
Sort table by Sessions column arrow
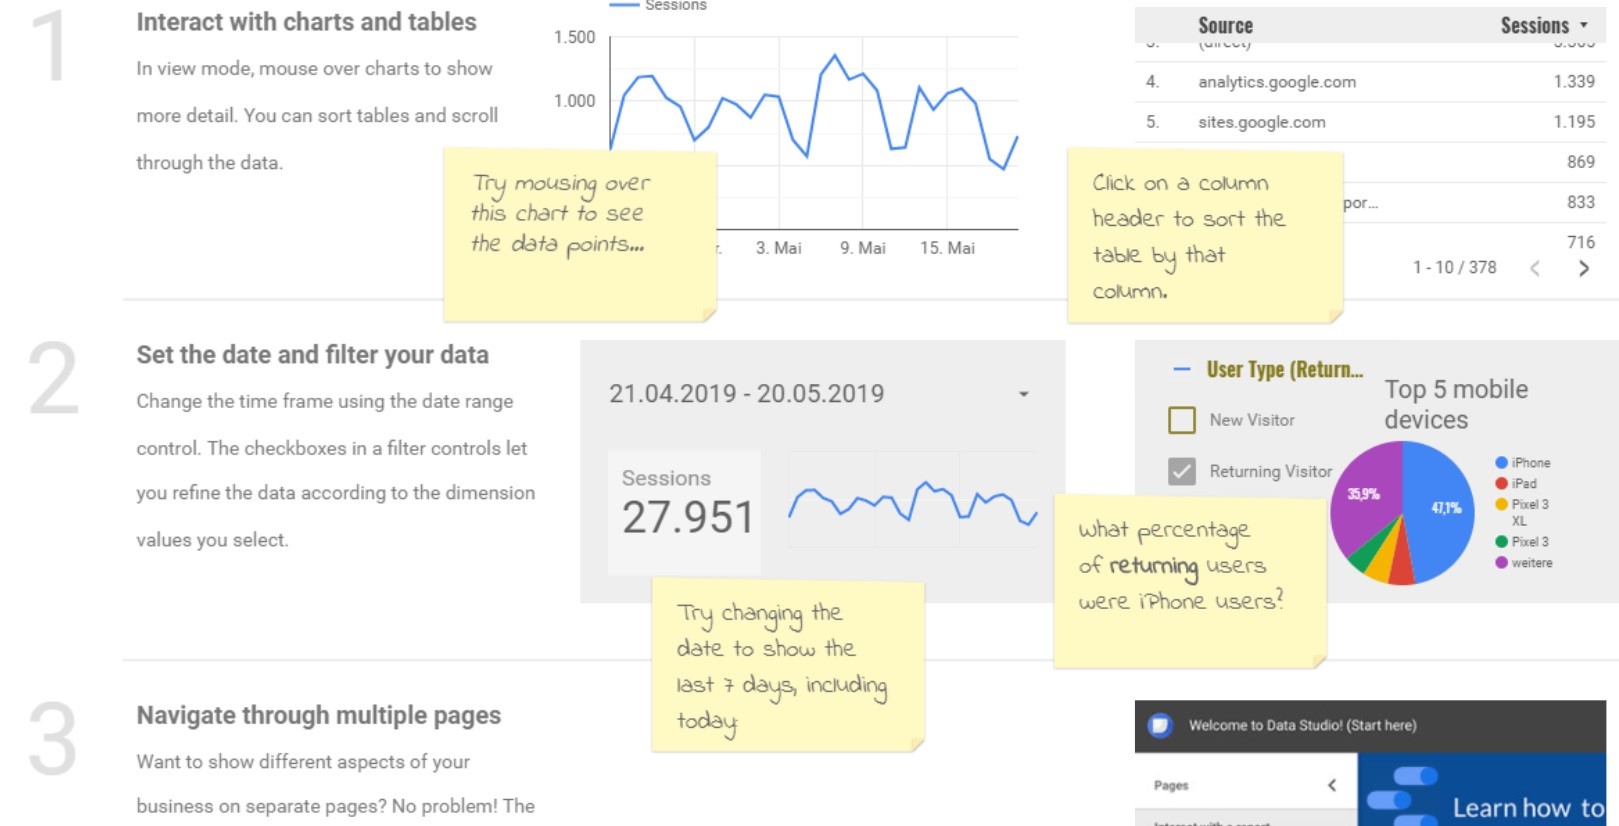(x=1584, y=25)
